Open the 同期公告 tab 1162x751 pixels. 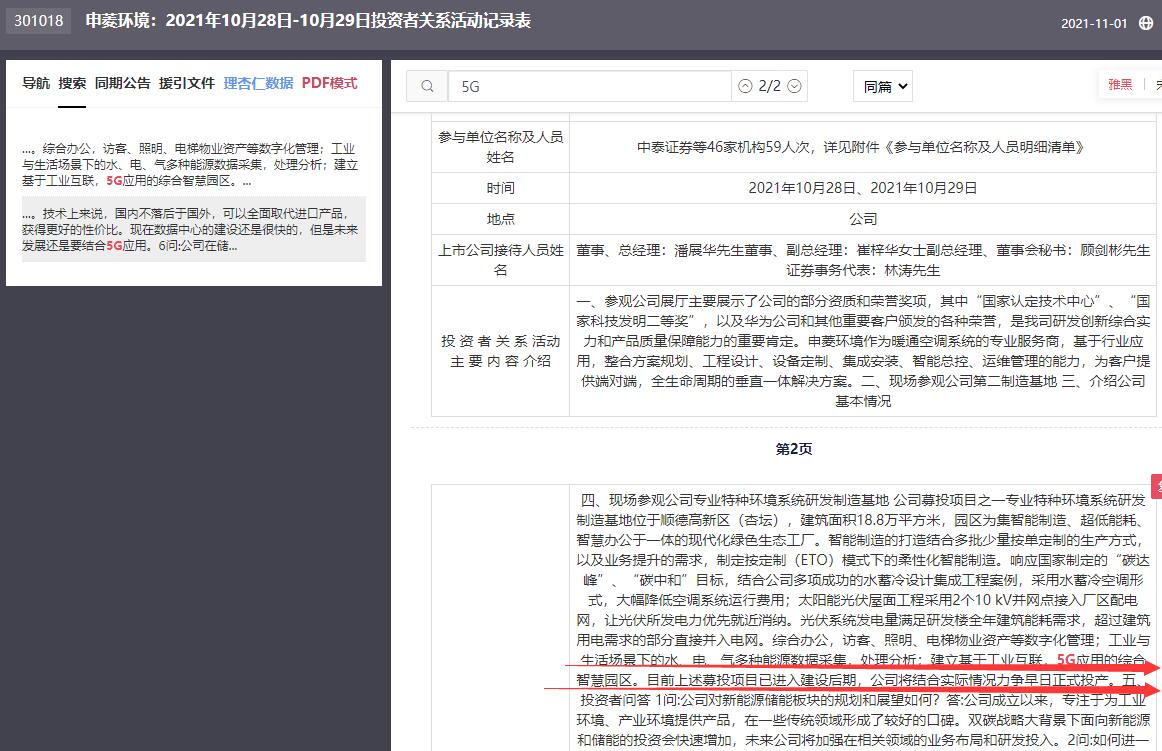pyautogui.click(x=123, y=83)
